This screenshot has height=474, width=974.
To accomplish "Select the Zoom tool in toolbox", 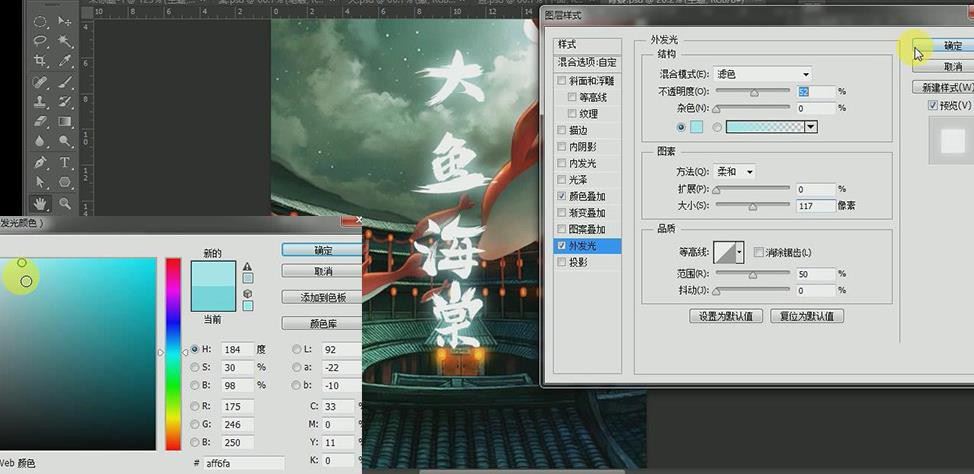I will [x=65, y=203].
